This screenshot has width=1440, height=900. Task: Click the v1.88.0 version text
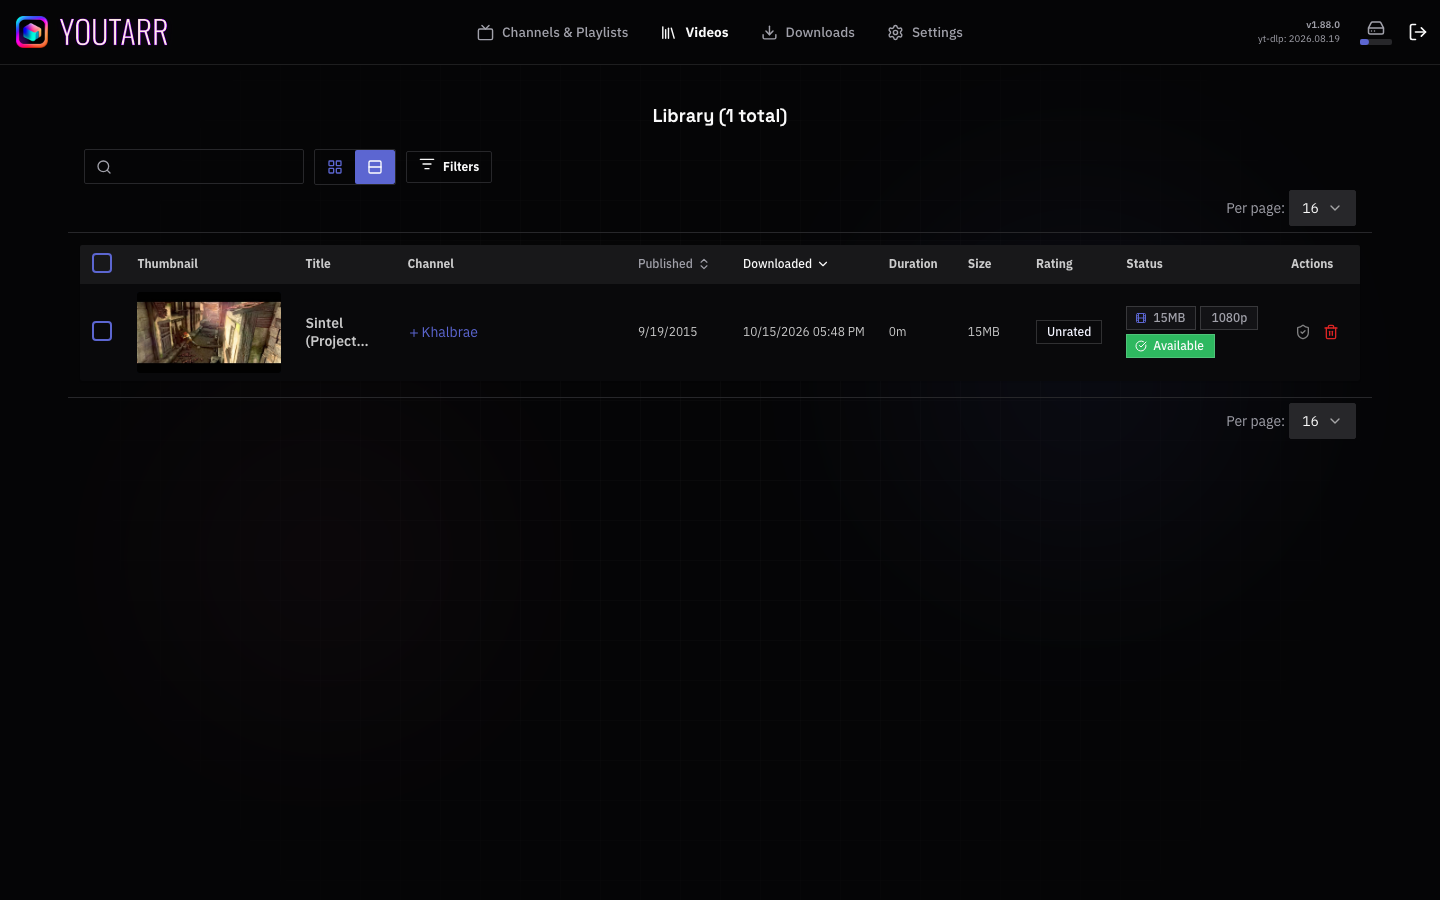pyautogui.click(x=1323, y=25)
